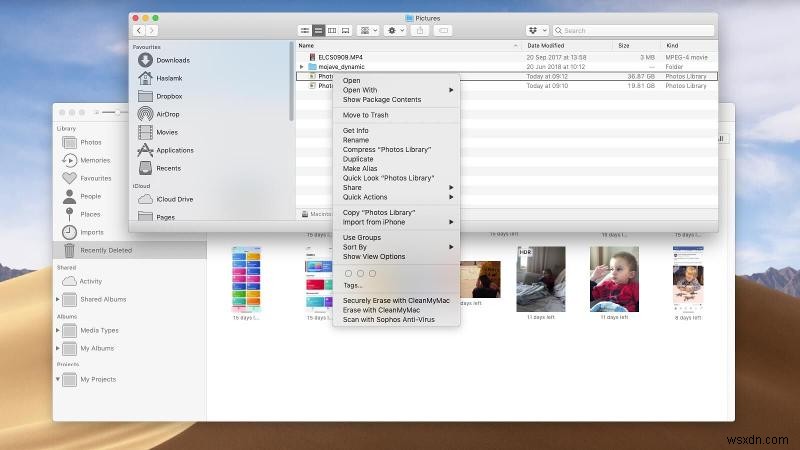Select the HDR photo thumbnail
Screen dimensions: 800x450
[x=541, y=279]
